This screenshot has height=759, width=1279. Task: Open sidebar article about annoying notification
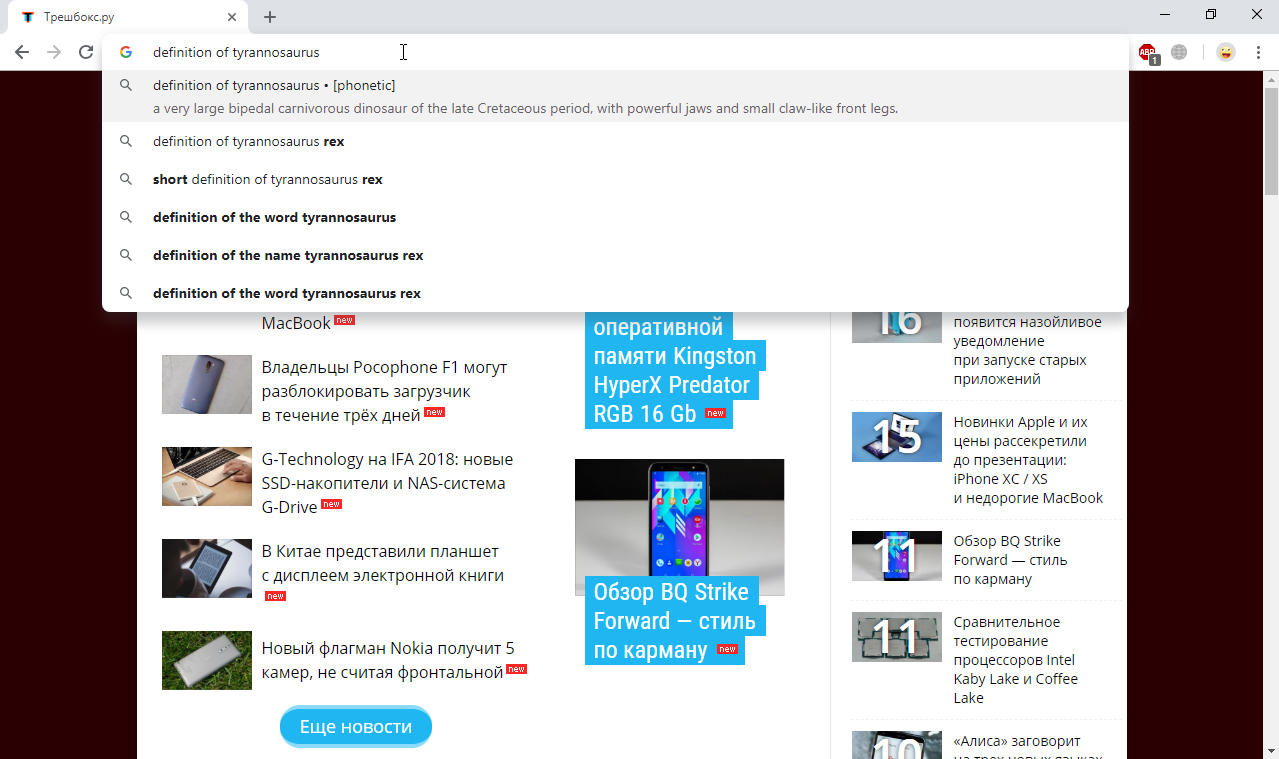pos(1027,350)
